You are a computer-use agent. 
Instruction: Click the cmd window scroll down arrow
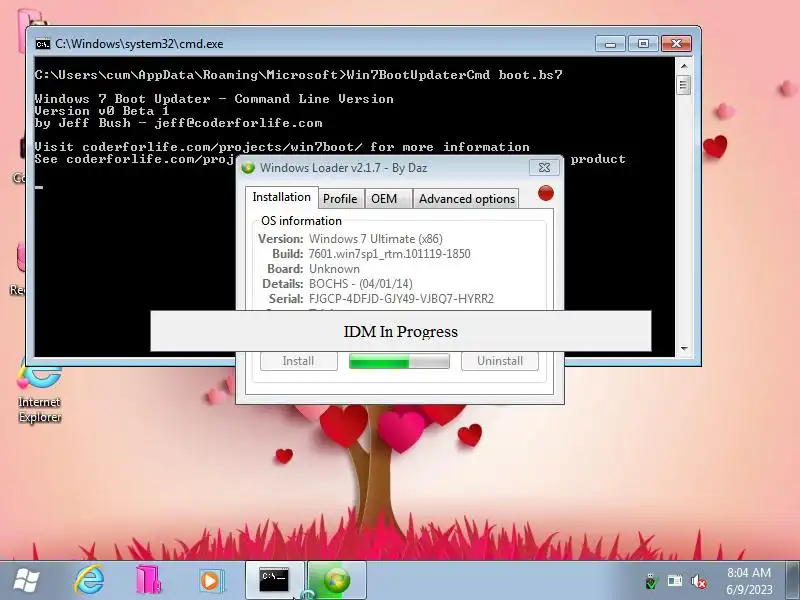[x=684, y=348]
